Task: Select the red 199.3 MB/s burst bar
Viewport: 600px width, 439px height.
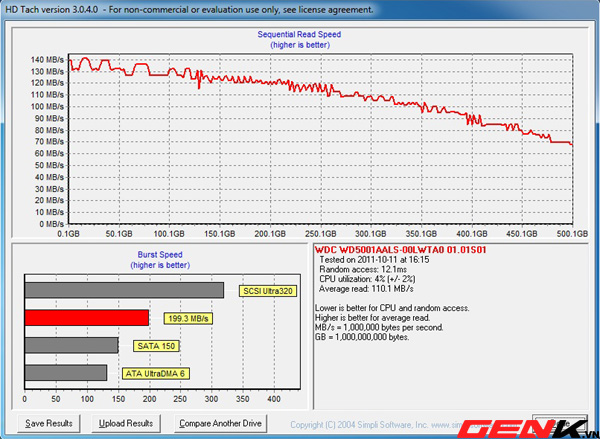Action: 87,318
